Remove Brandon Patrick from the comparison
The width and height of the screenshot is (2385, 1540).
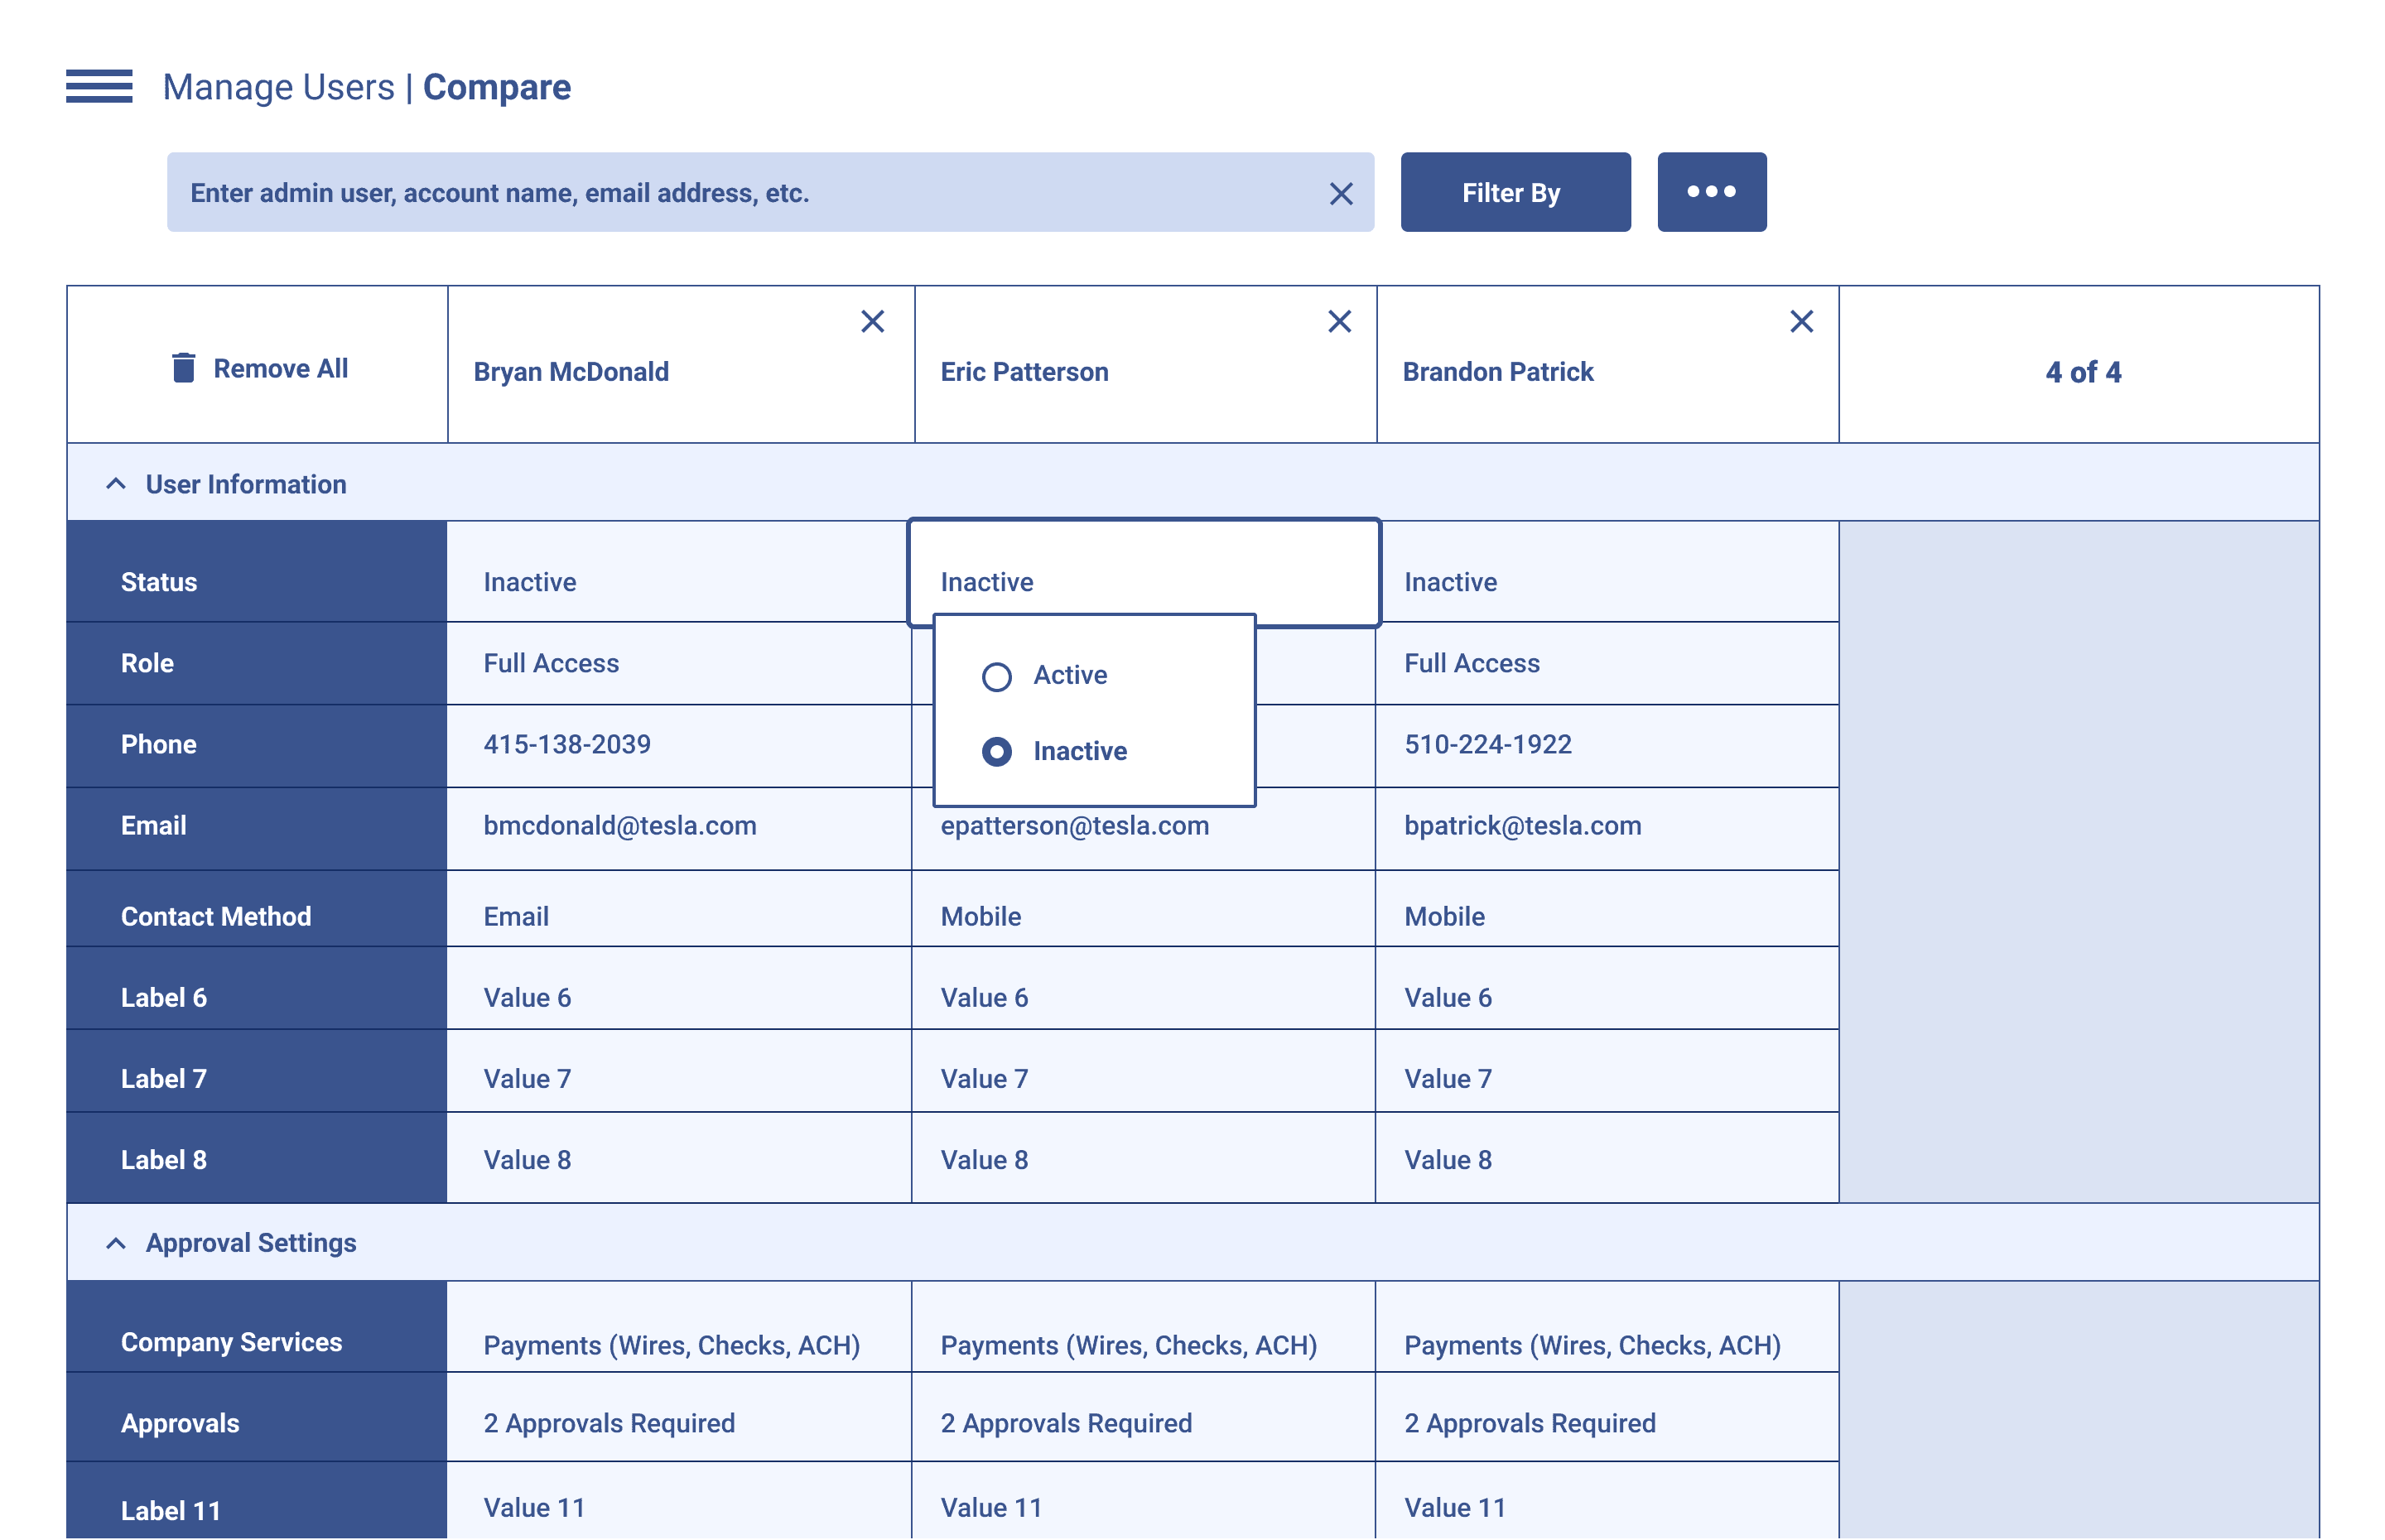(1801, 321)
